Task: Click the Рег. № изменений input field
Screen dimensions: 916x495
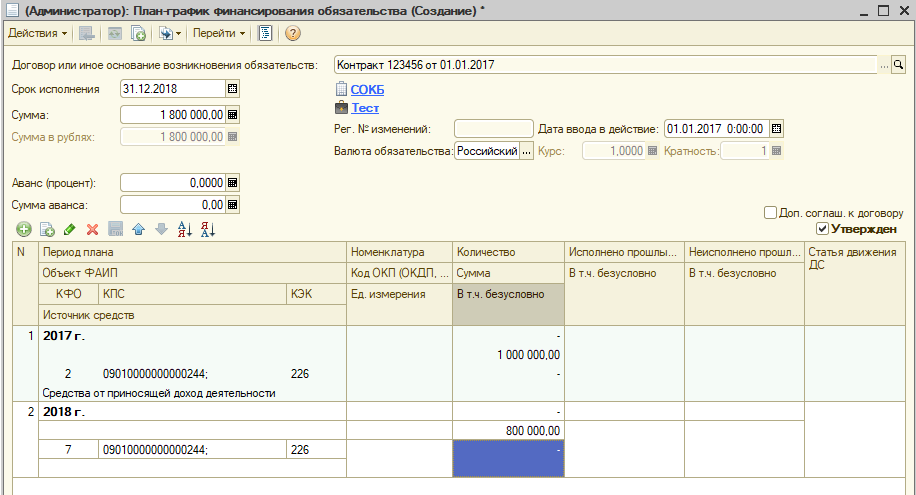Action: pos(493,129)
